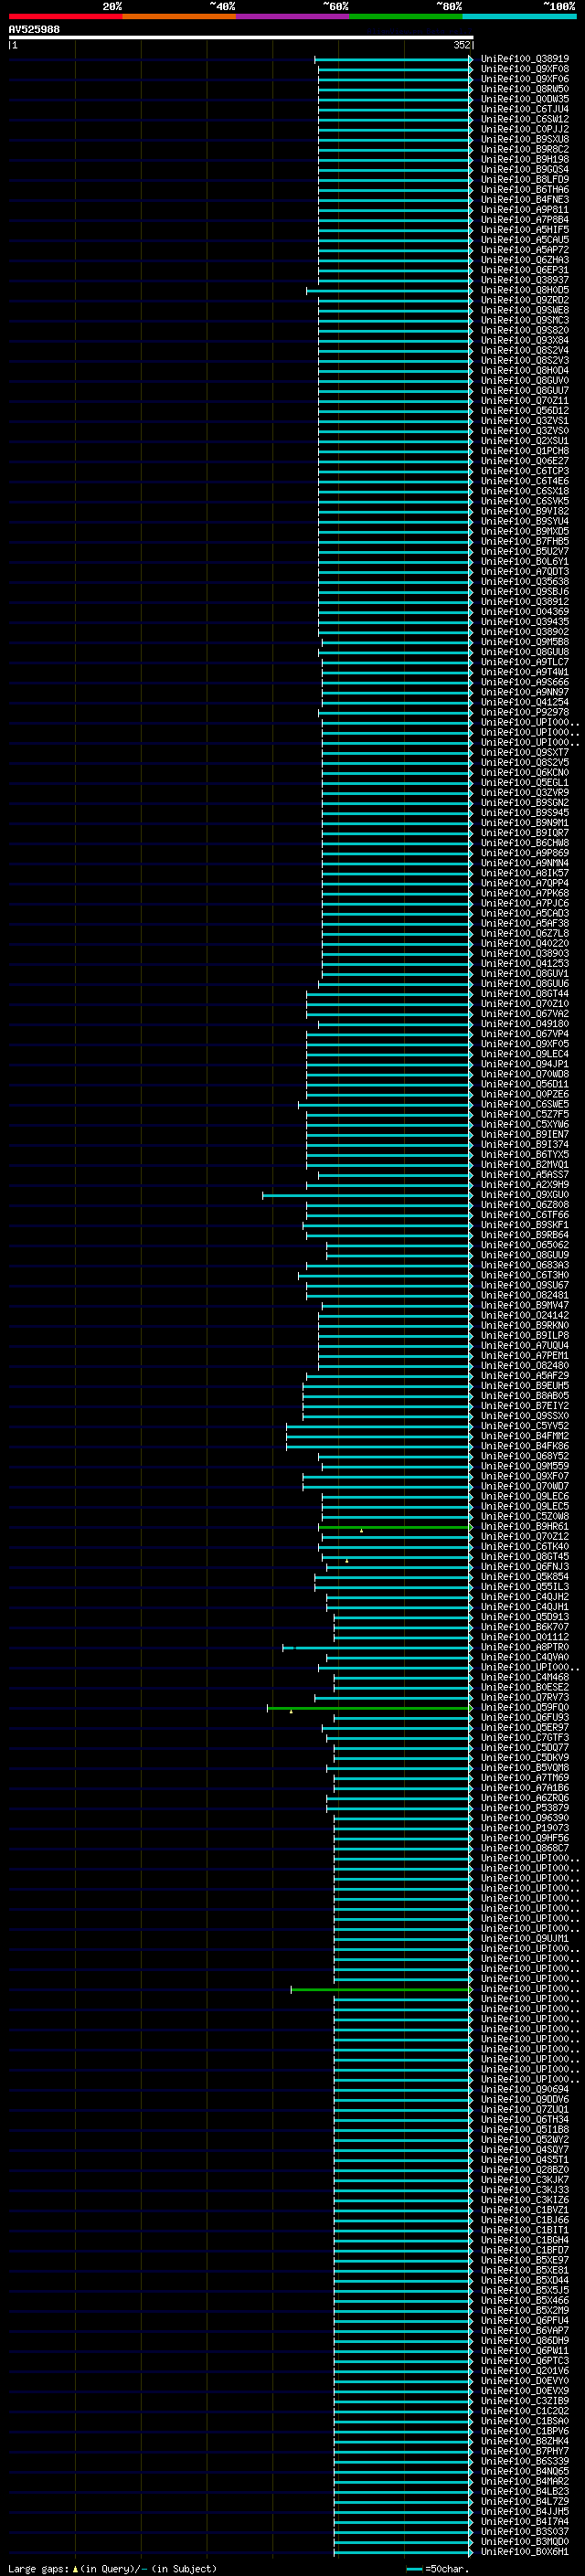Open hit UniRef100_B6VAP7
This screenshot has width=585, height=2576.
coord(525,2330)
